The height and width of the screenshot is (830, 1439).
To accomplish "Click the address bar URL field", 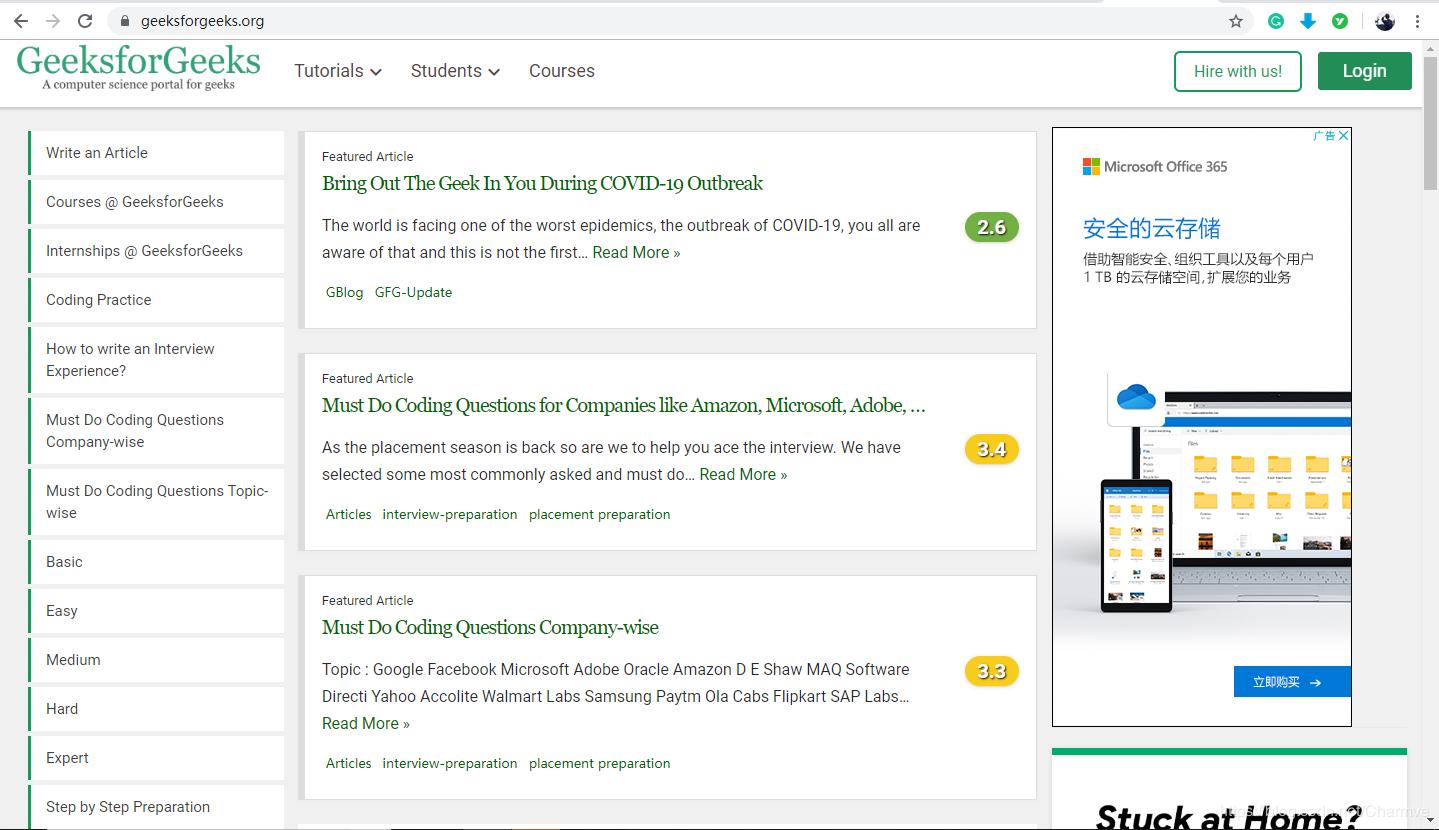I will (x=600, y=21).
